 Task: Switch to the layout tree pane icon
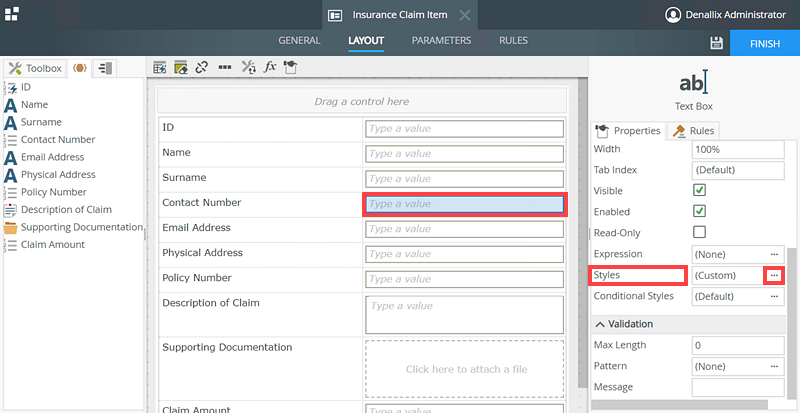point(105,68)
